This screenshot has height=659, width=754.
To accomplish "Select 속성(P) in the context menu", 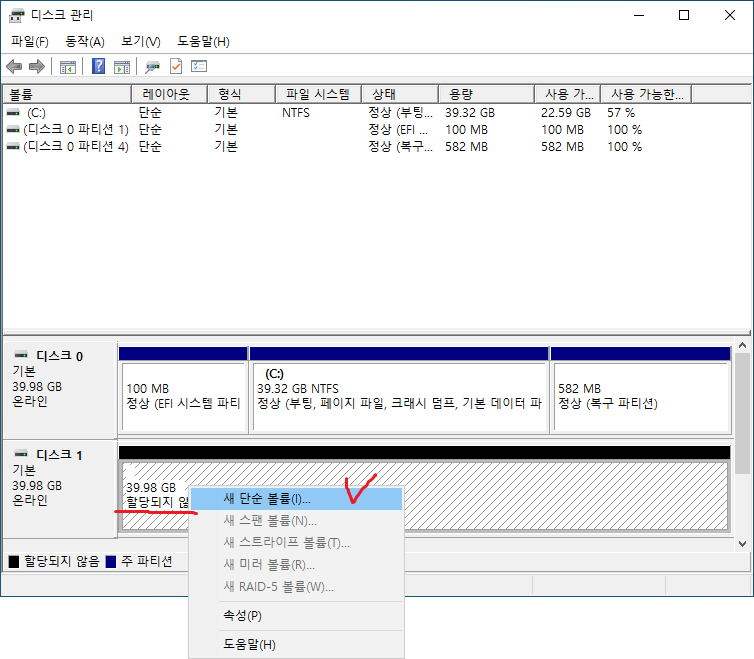I will [296, 615].
